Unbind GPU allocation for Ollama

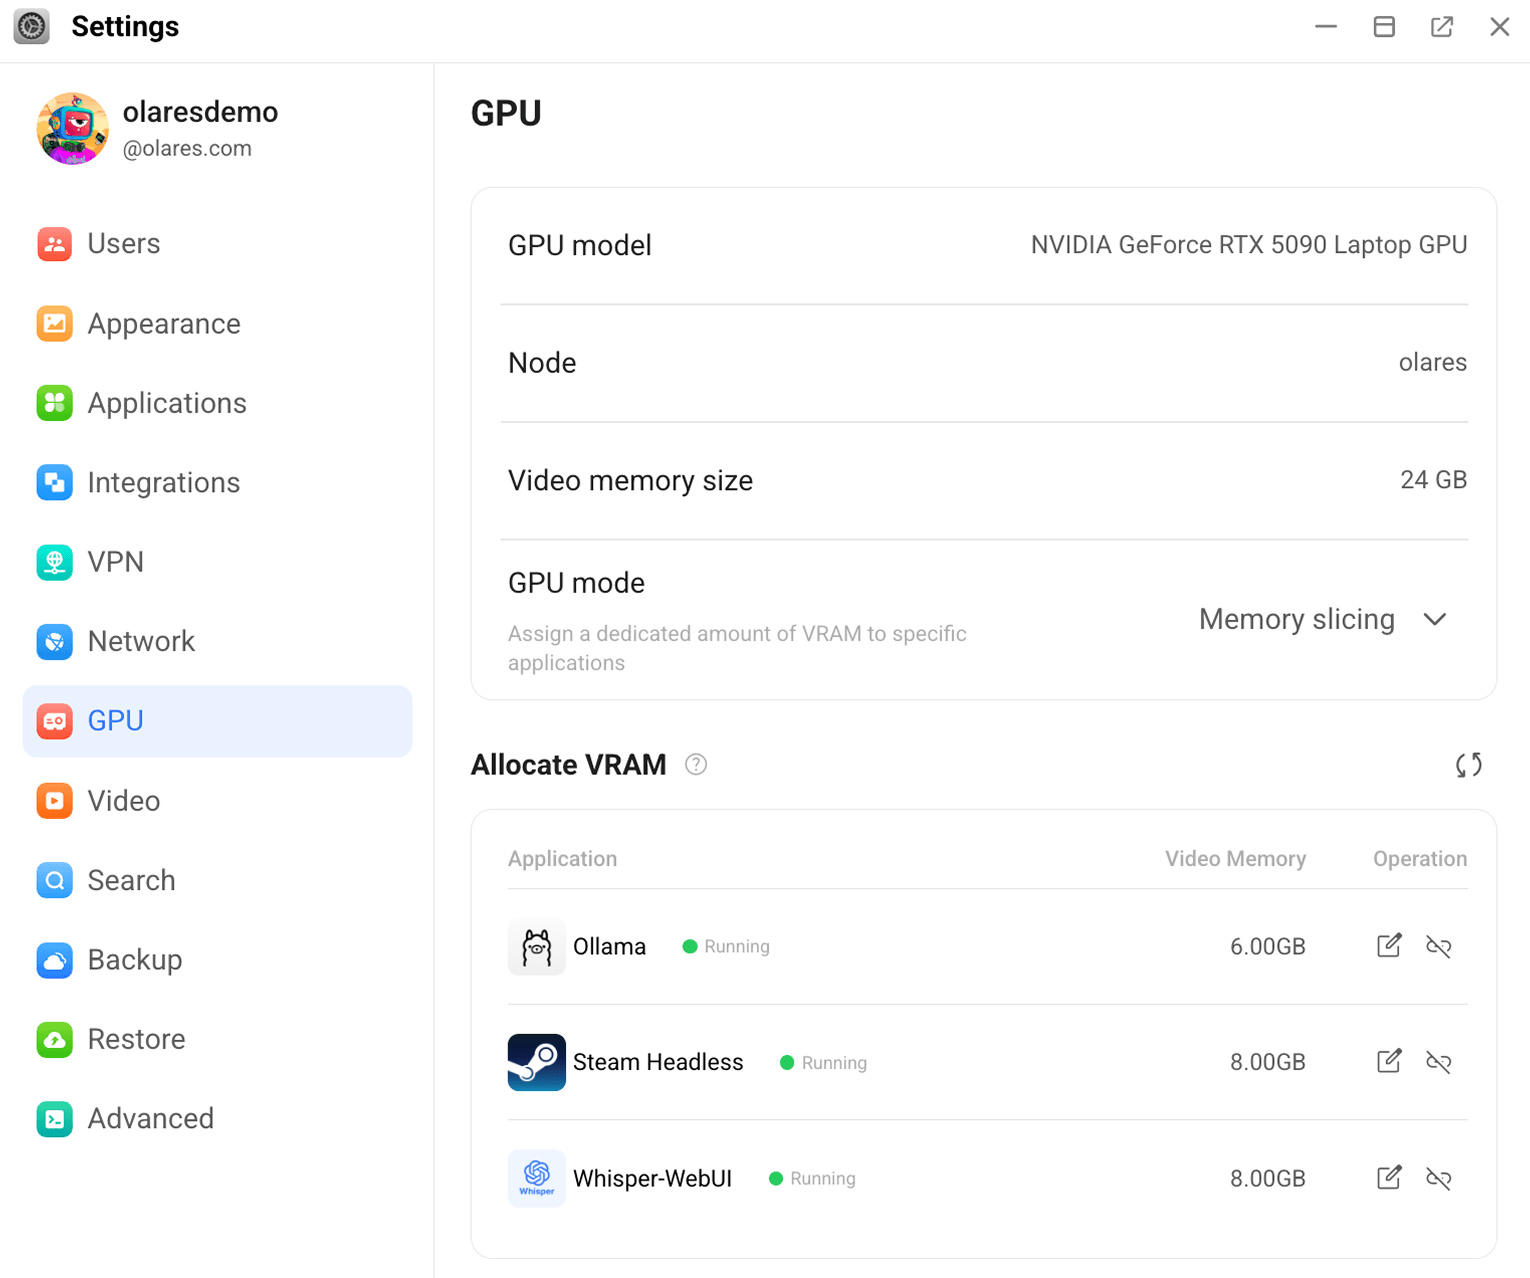tap(1439, 946)
